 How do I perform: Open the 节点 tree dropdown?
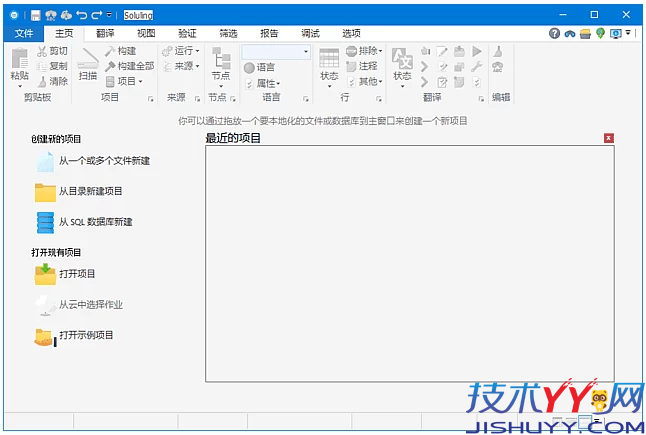(221, 67)
